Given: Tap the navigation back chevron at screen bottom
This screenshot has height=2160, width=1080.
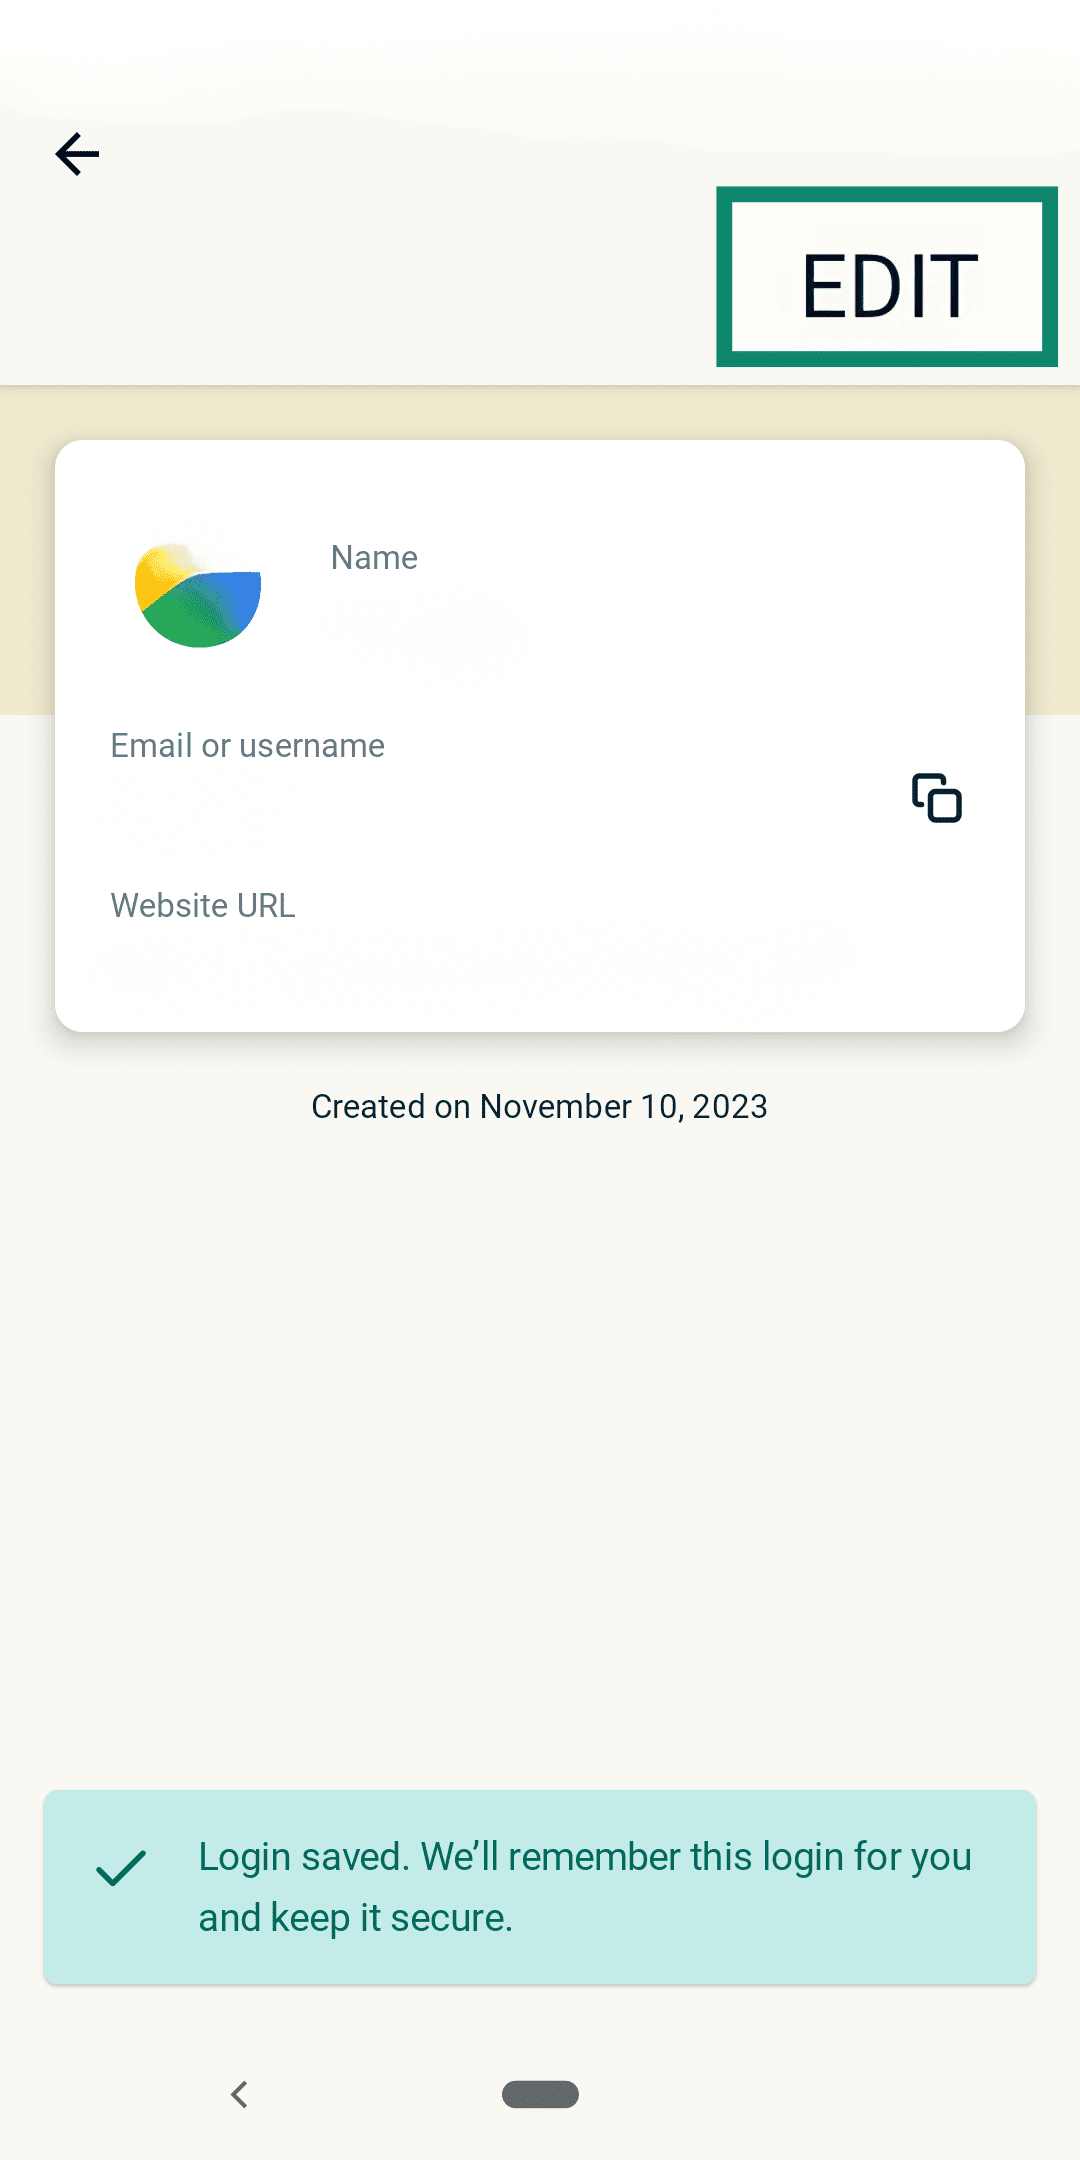Looking at the screenshot, I should (239, 2095).
